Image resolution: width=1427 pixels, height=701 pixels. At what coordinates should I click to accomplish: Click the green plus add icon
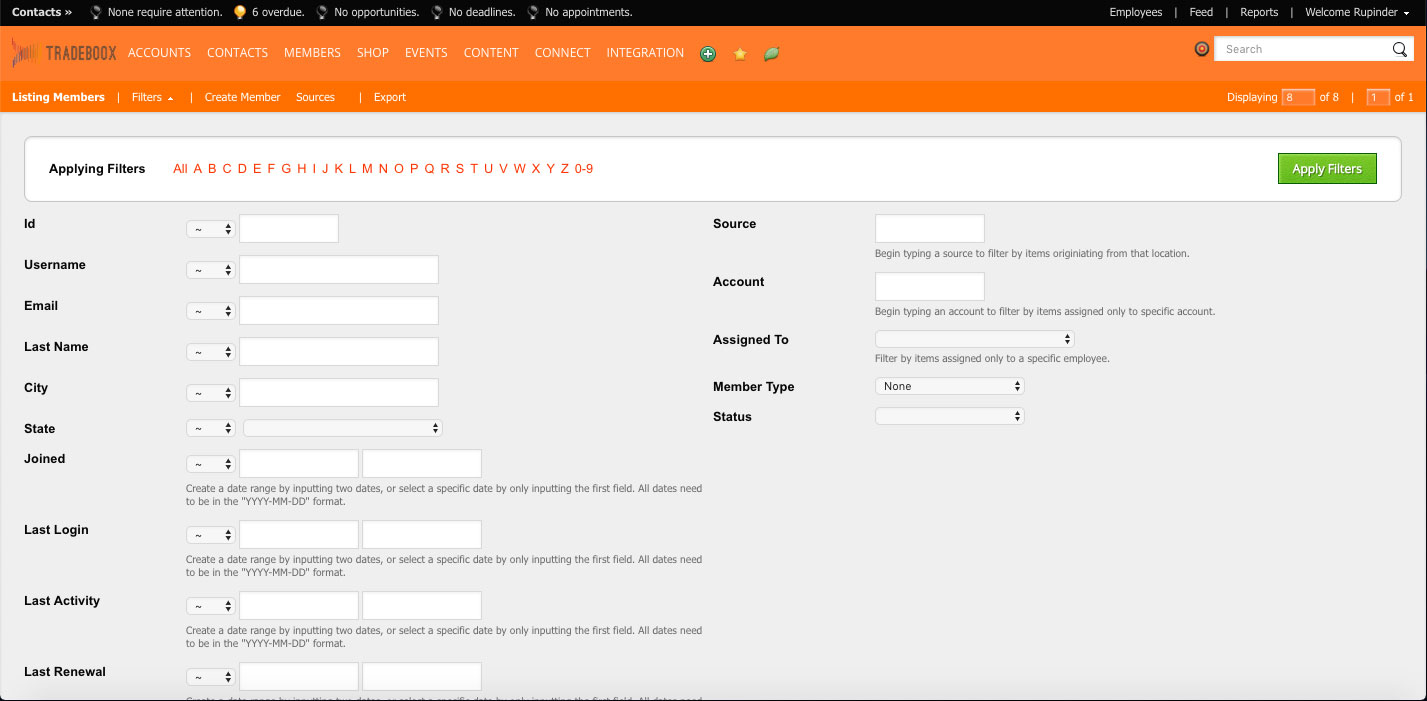click(708, 54)
